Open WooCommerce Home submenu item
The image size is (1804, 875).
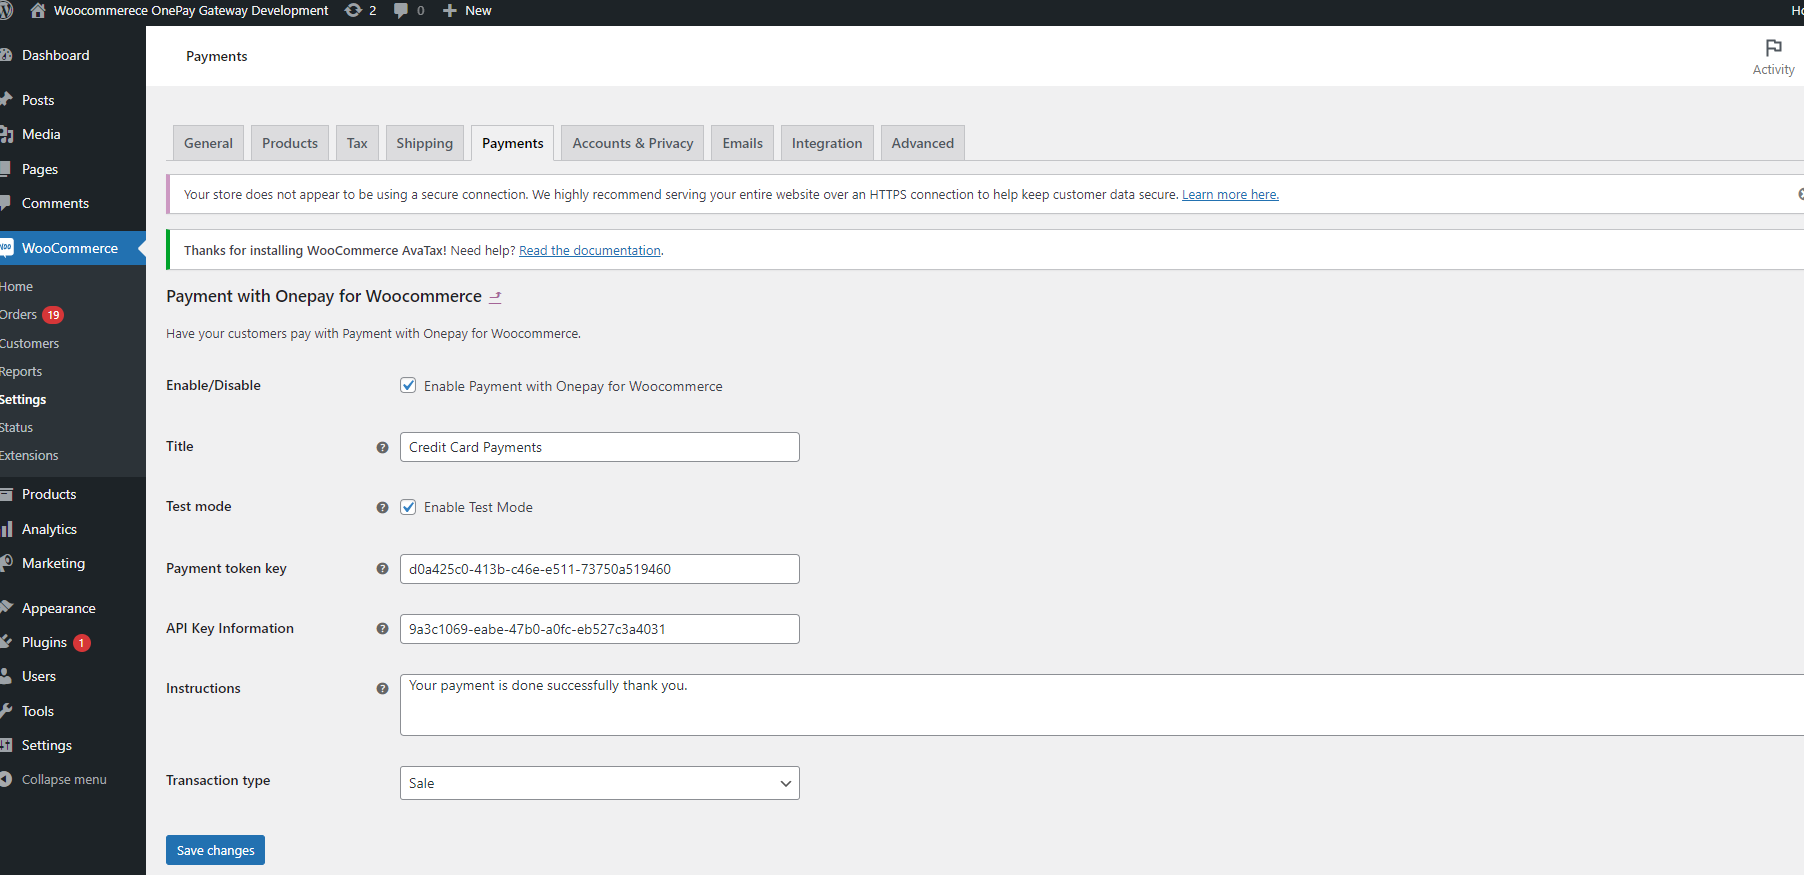coord(17,287)
